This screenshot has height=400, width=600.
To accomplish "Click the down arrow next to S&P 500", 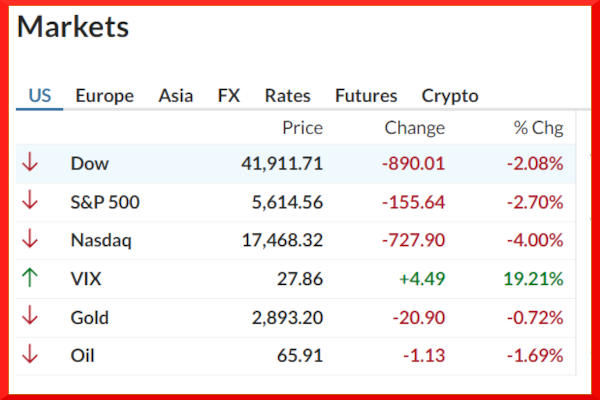I will point(30,202).
